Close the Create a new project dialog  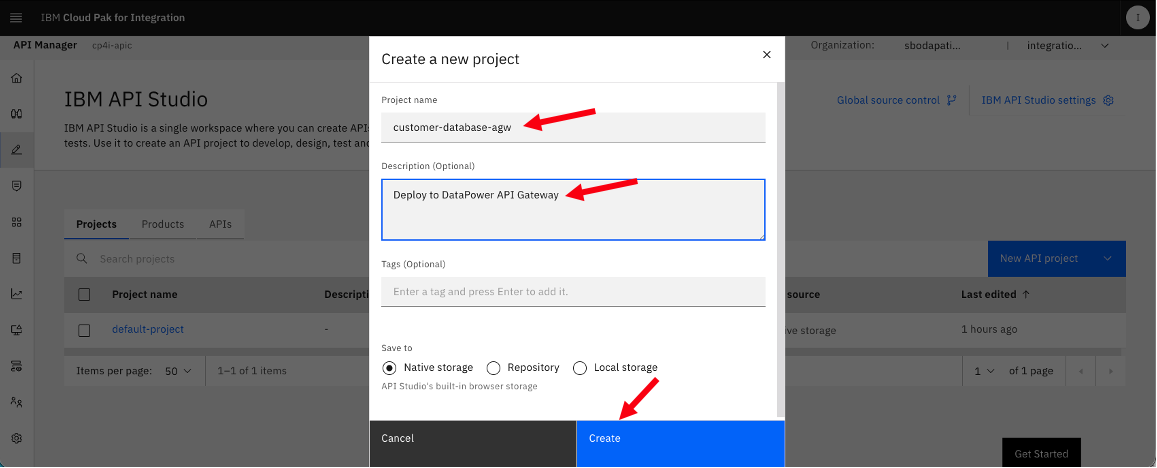coord(767,55)
